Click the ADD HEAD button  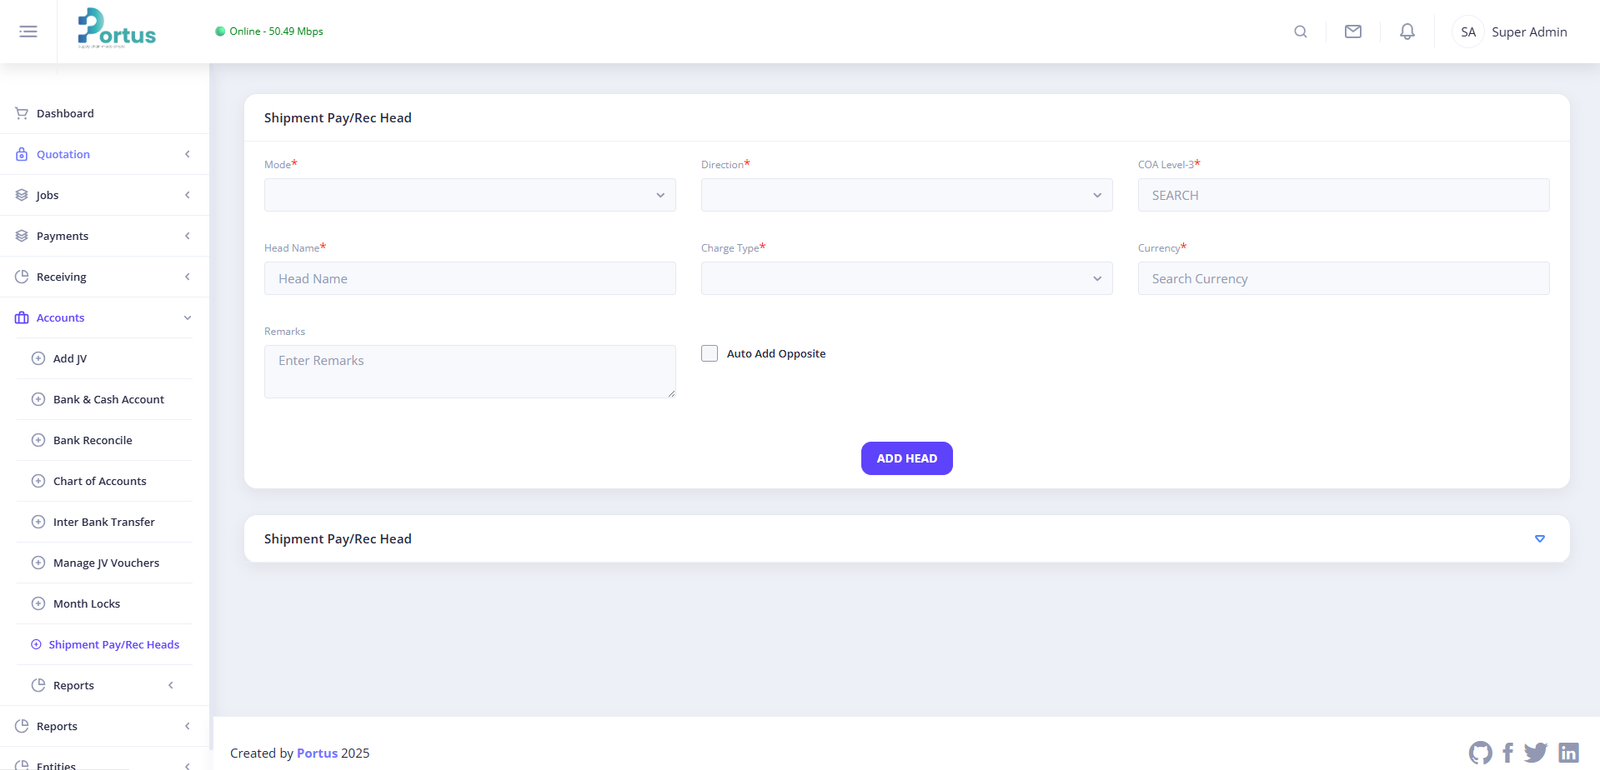[x=906, y=458]
